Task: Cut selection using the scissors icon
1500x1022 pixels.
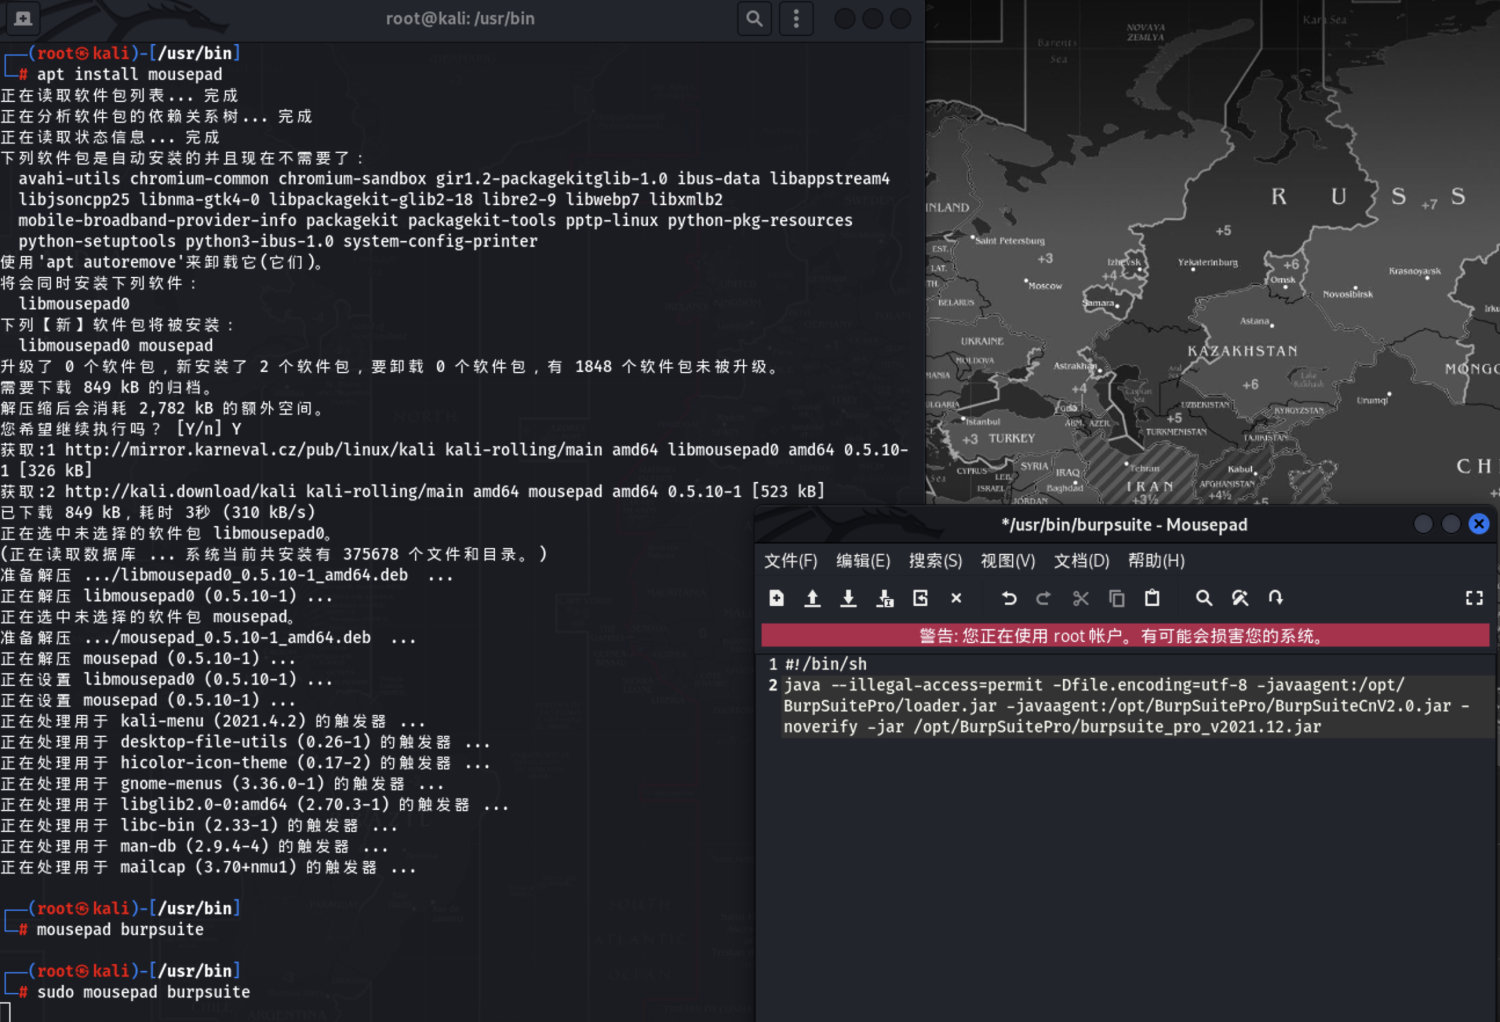Action: tap(1080, 598)
